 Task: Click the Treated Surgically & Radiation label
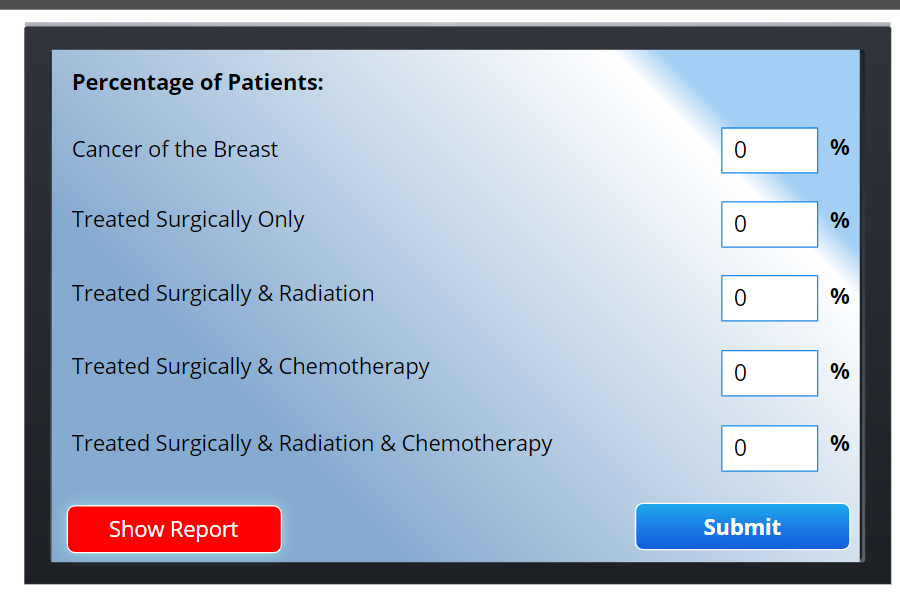[222, 293]
